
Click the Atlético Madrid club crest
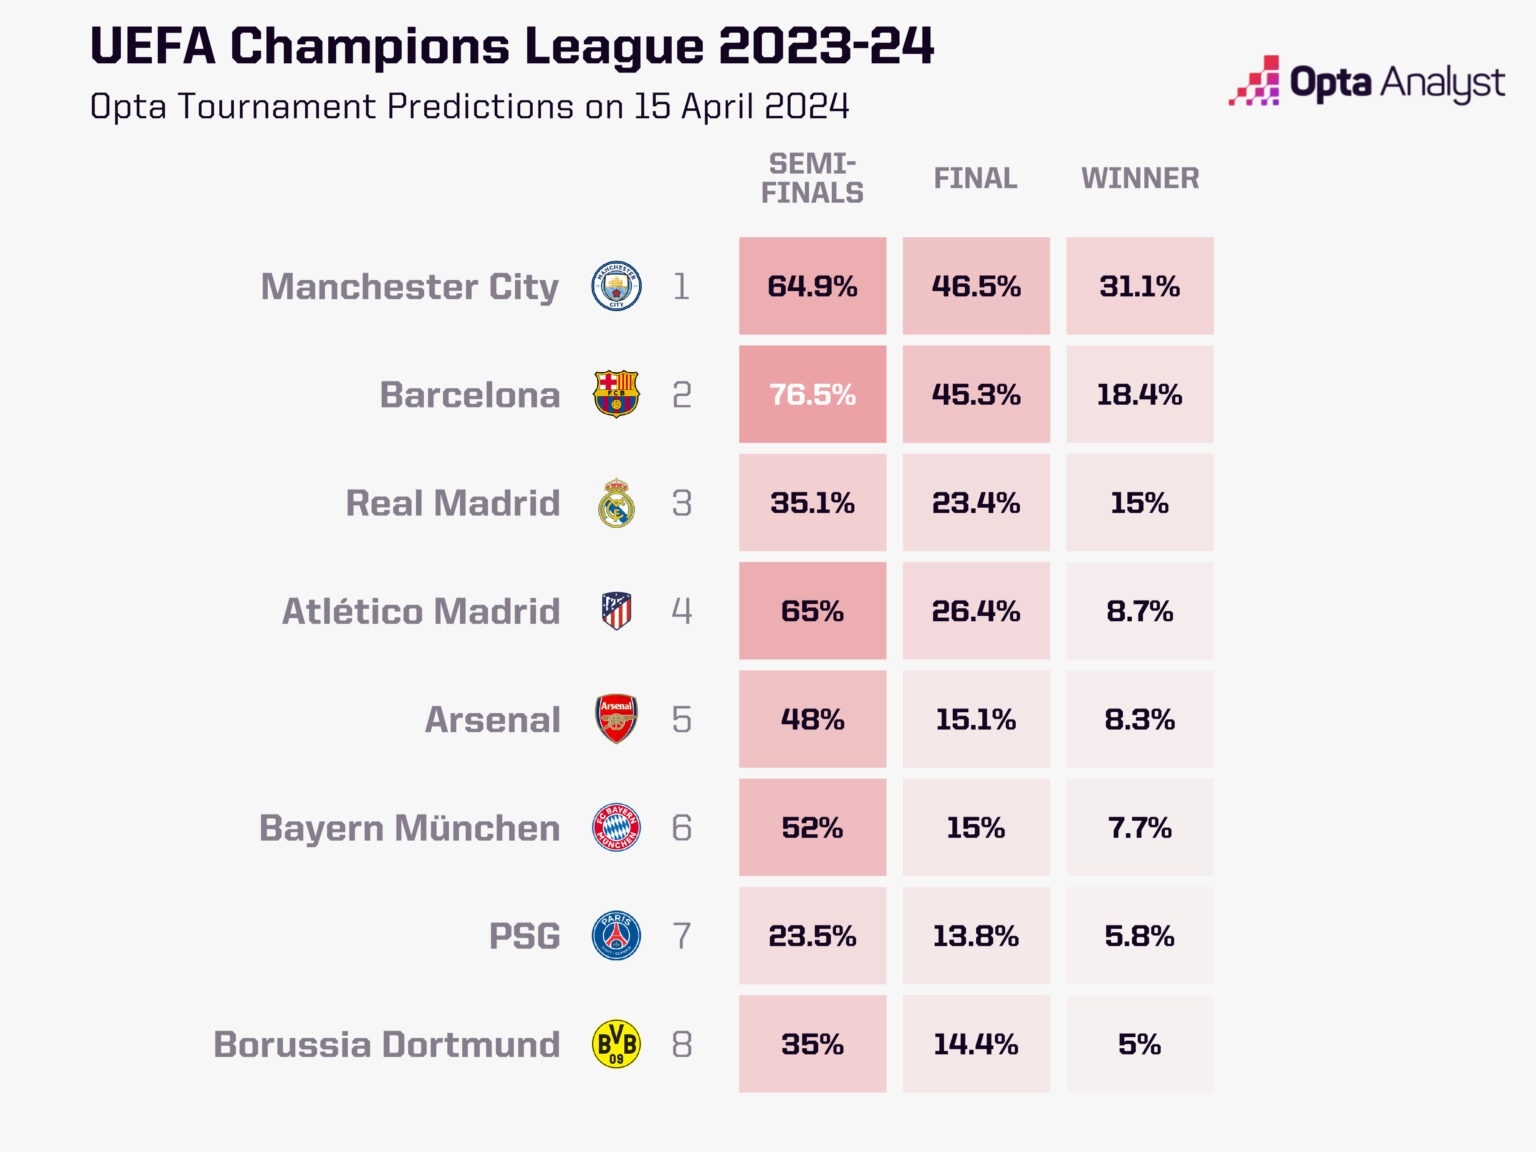[x=616, y=611]
